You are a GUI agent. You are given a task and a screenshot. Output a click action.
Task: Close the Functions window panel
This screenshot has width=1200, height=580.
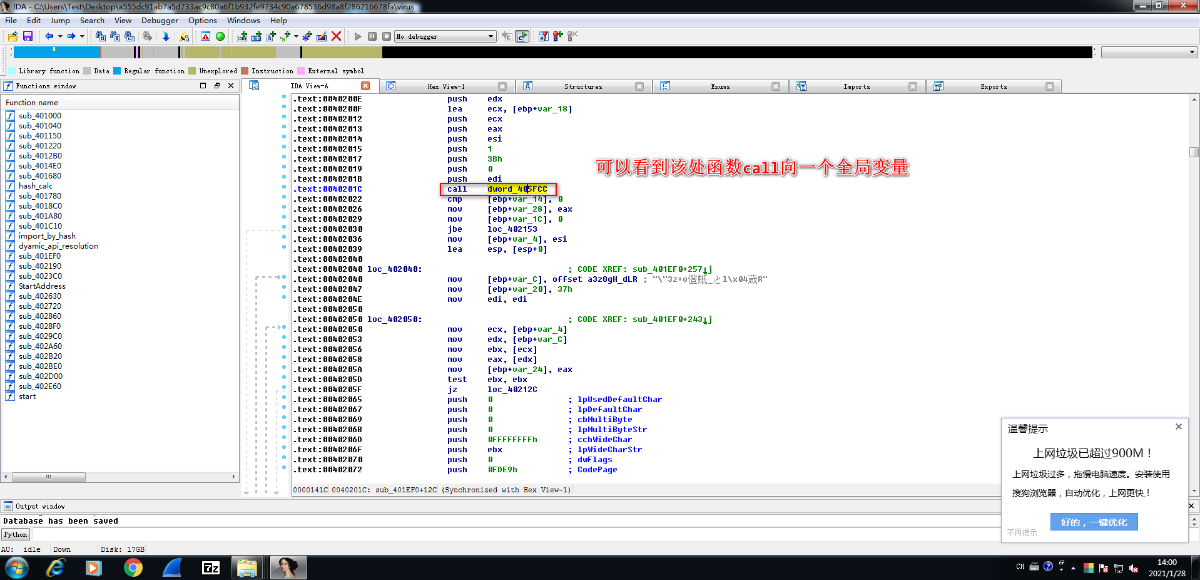pyautogui.click(x=229, y=87)
